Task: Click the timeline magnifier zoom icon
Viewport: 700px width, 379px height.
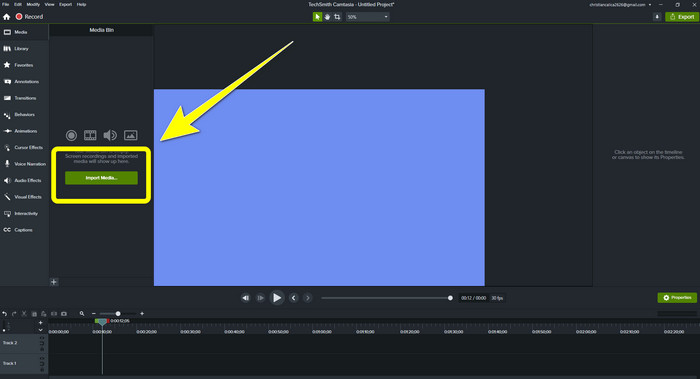Action: [x=82, y=314]
